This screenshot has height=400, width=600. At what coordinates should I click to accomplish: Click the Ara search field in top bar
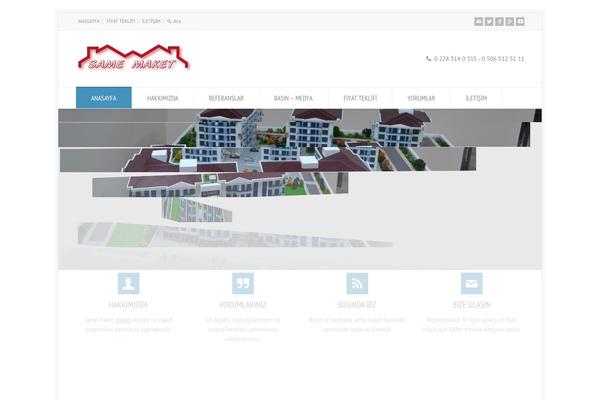177,21
